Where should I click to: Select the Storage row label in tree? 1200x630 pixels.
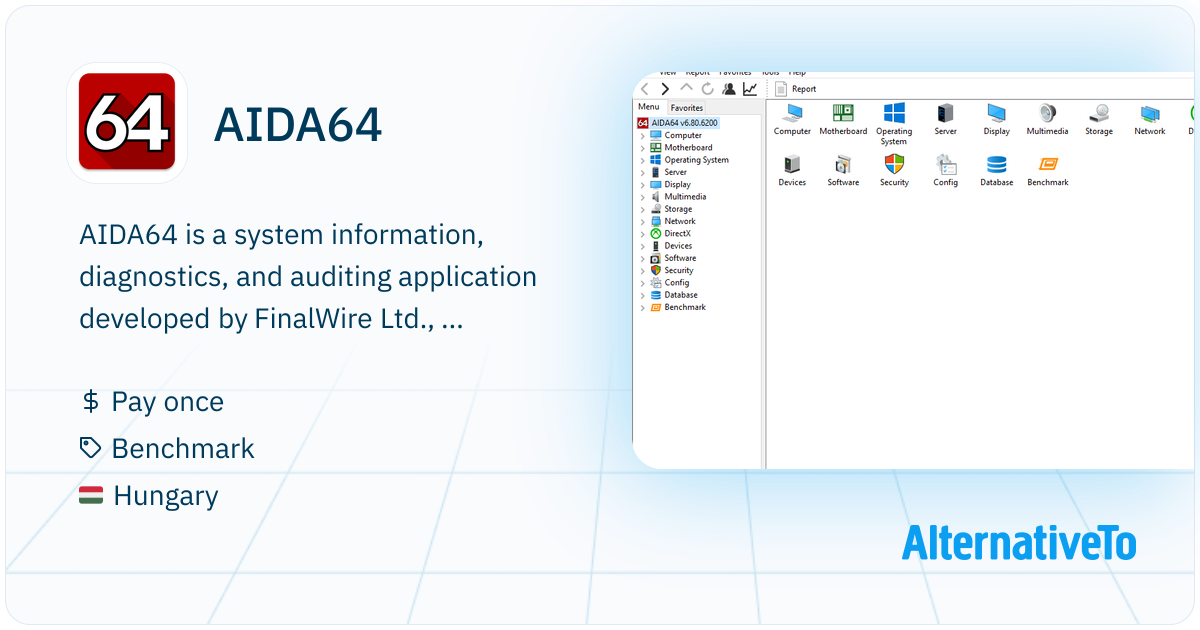click(678, 209)
